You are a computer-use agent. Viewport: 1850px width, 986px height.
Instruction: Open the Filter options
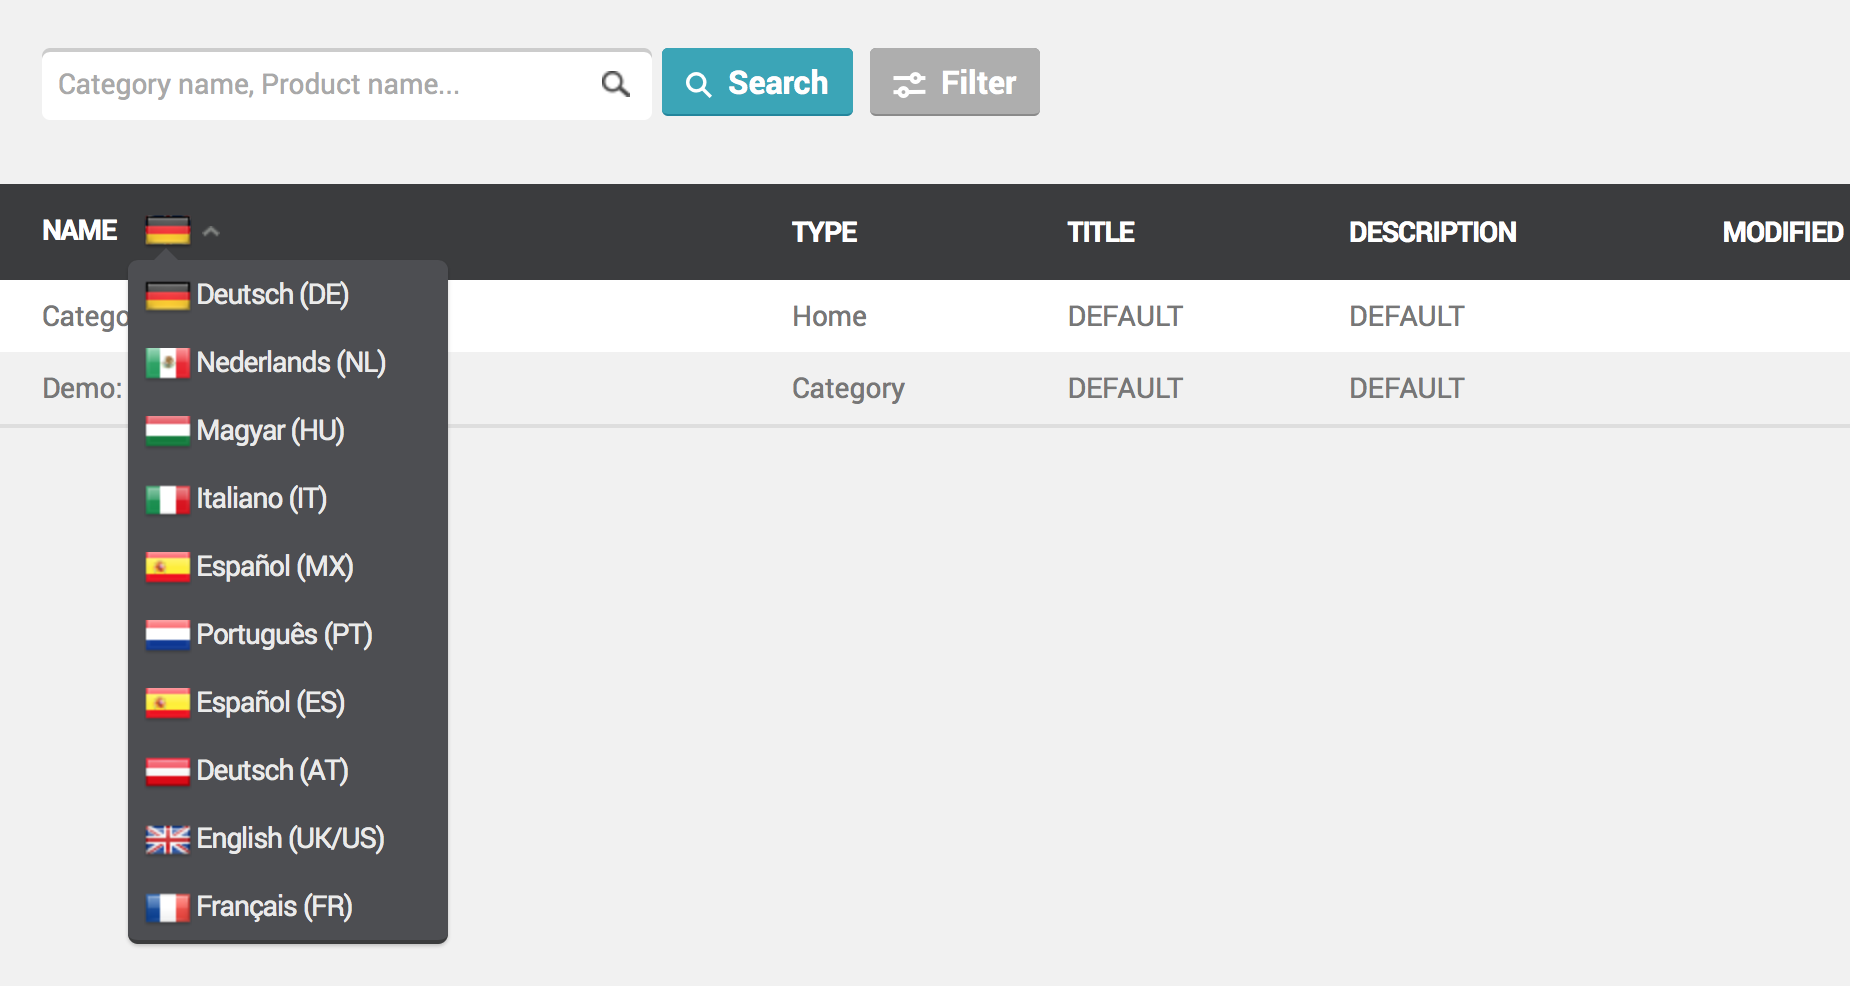click(x=954, y=82)
